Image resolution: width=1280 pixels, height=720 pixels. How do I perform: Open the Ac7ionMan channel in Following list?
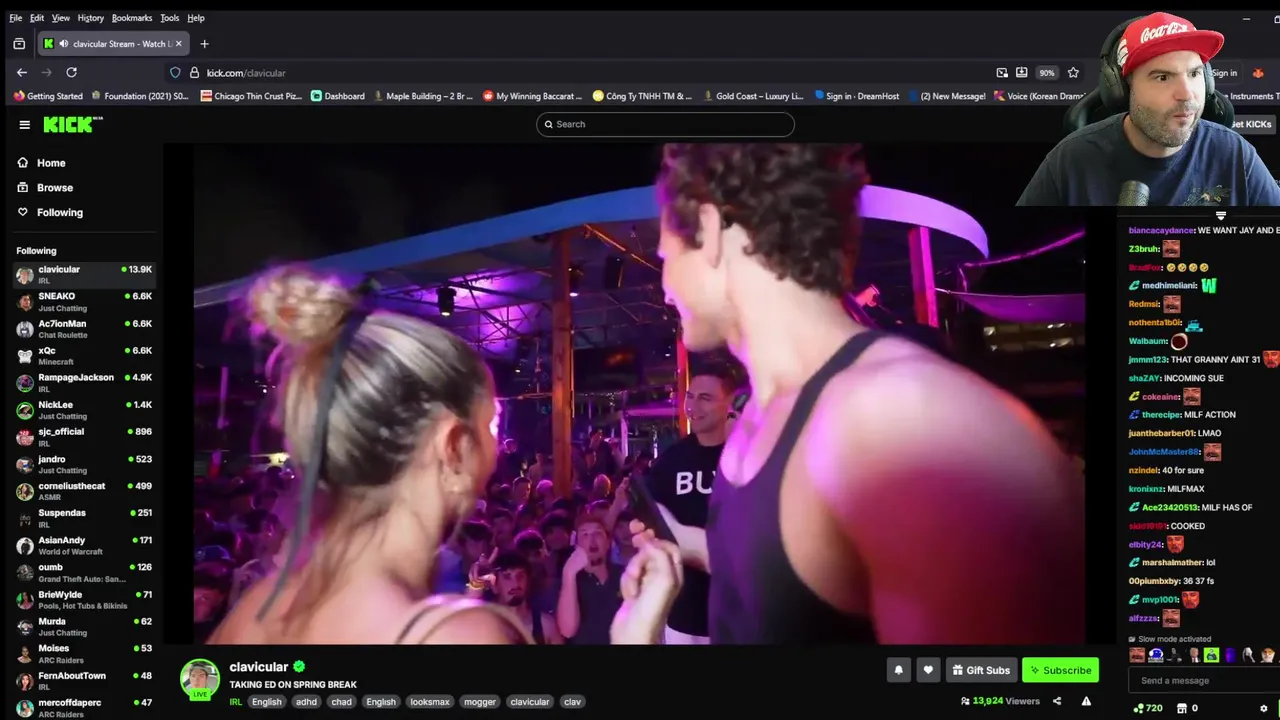84,329
